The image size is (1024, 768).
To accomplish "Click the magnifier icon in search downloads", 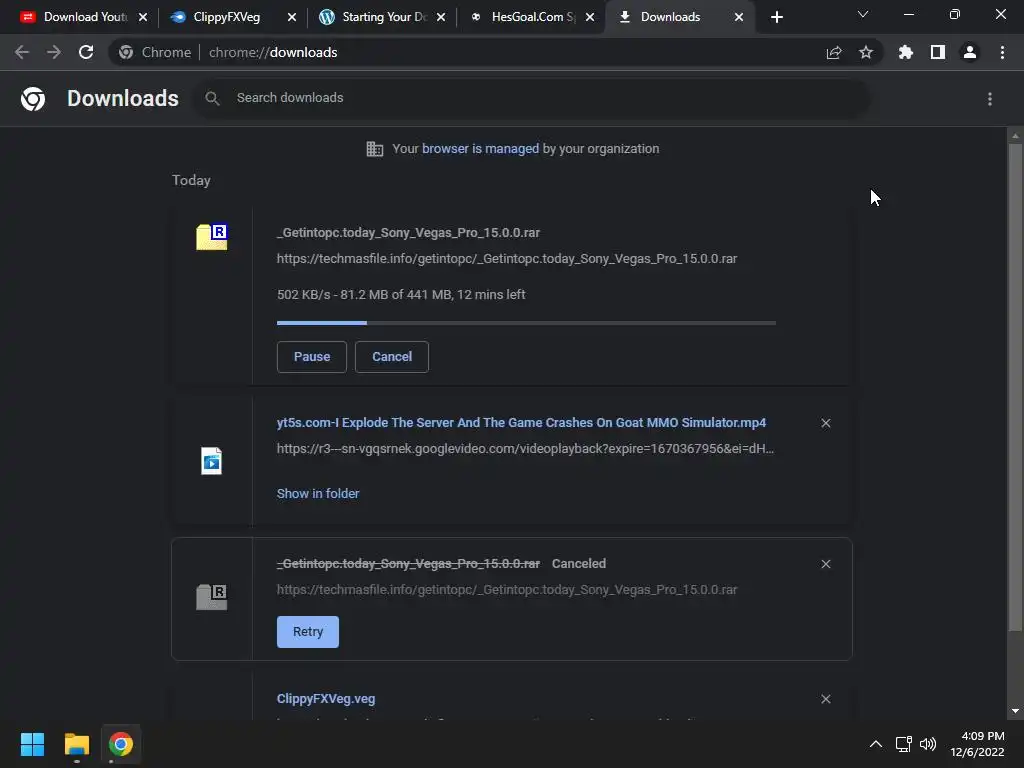I will coord(212,98).
